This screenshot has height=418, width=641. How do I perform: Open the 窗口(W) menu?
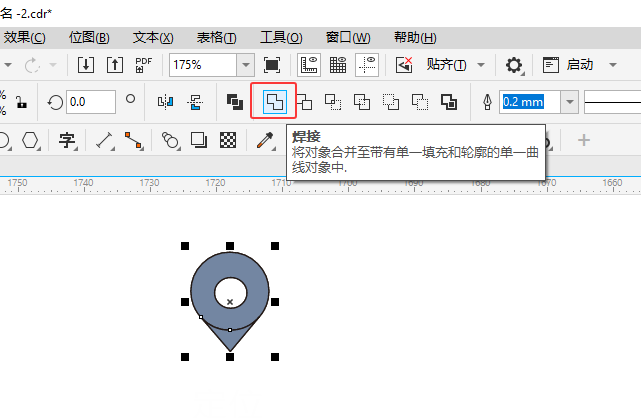(x=348, y=38)
